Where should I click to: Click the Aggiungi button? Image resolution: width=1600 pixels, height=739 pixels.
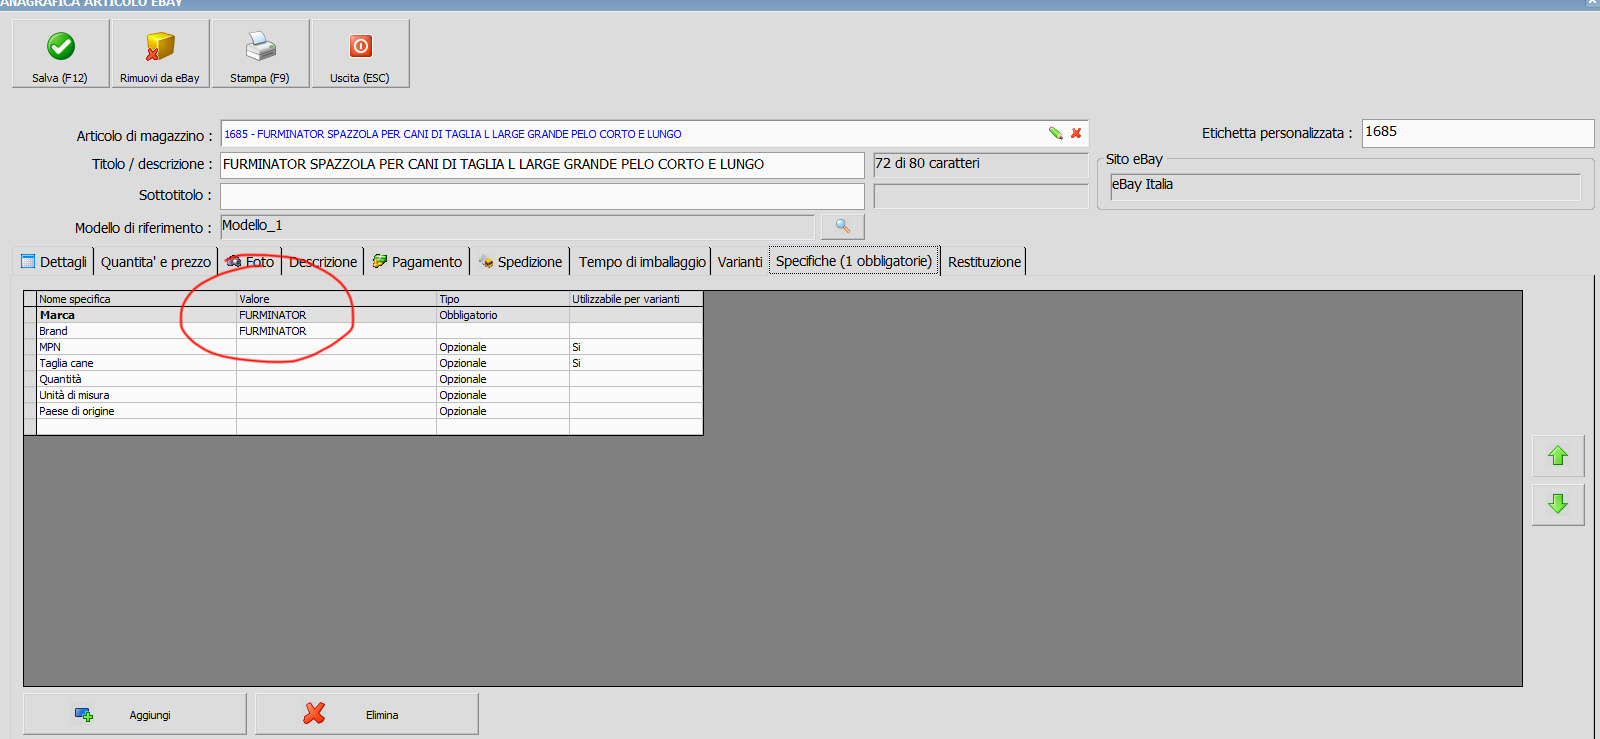135,714
